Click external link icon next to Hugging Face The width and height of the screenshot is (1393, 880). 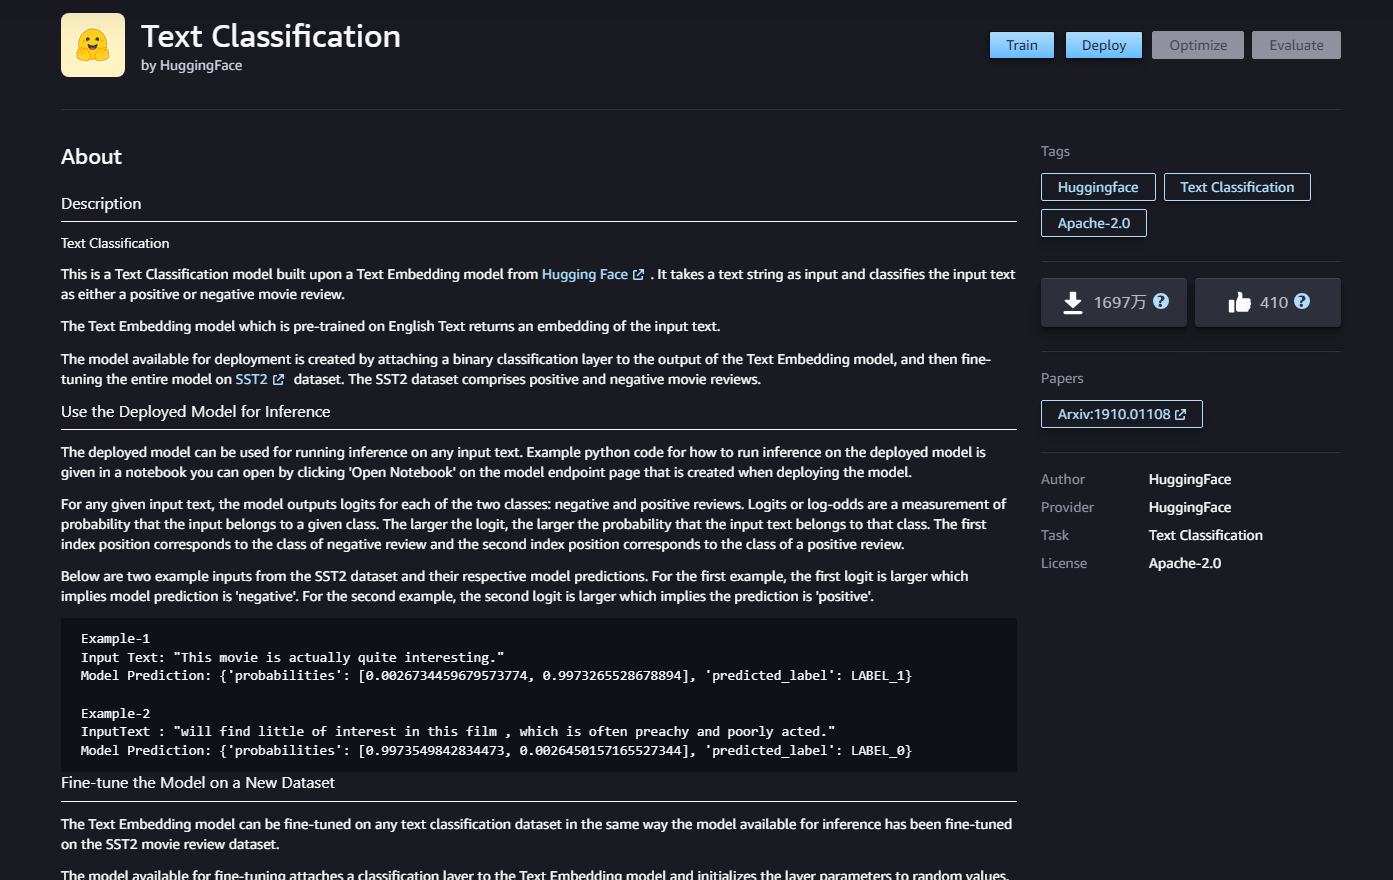pos(638,275)
